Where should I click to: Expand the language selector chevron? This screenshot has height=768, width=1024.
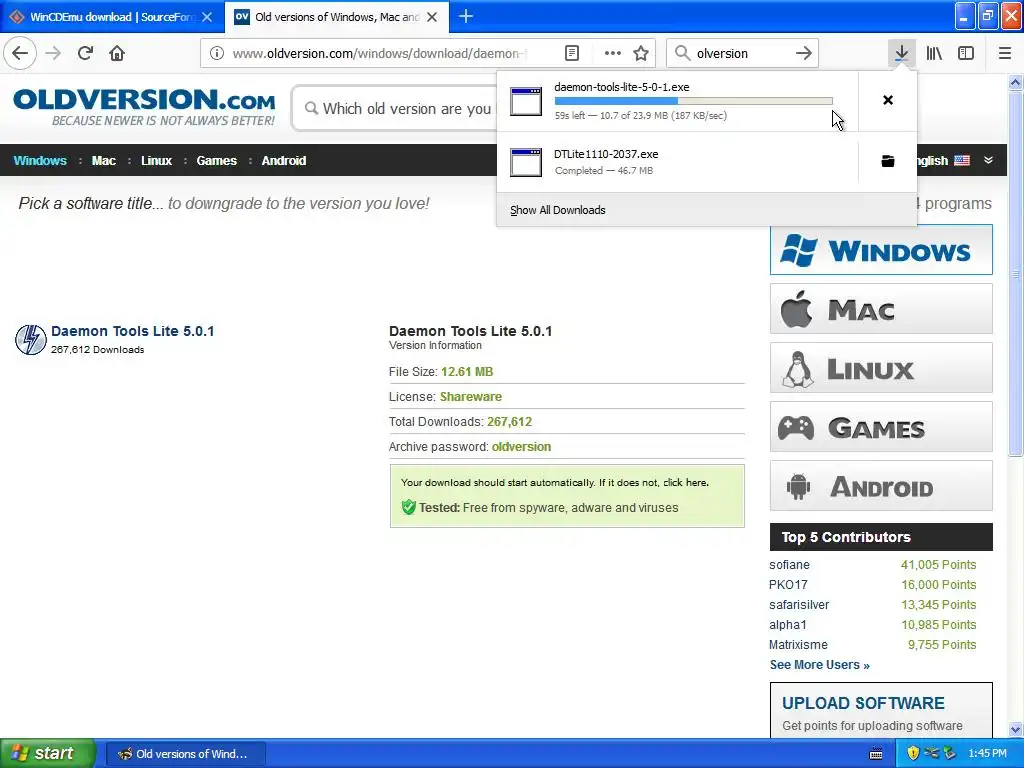point(988,160)
